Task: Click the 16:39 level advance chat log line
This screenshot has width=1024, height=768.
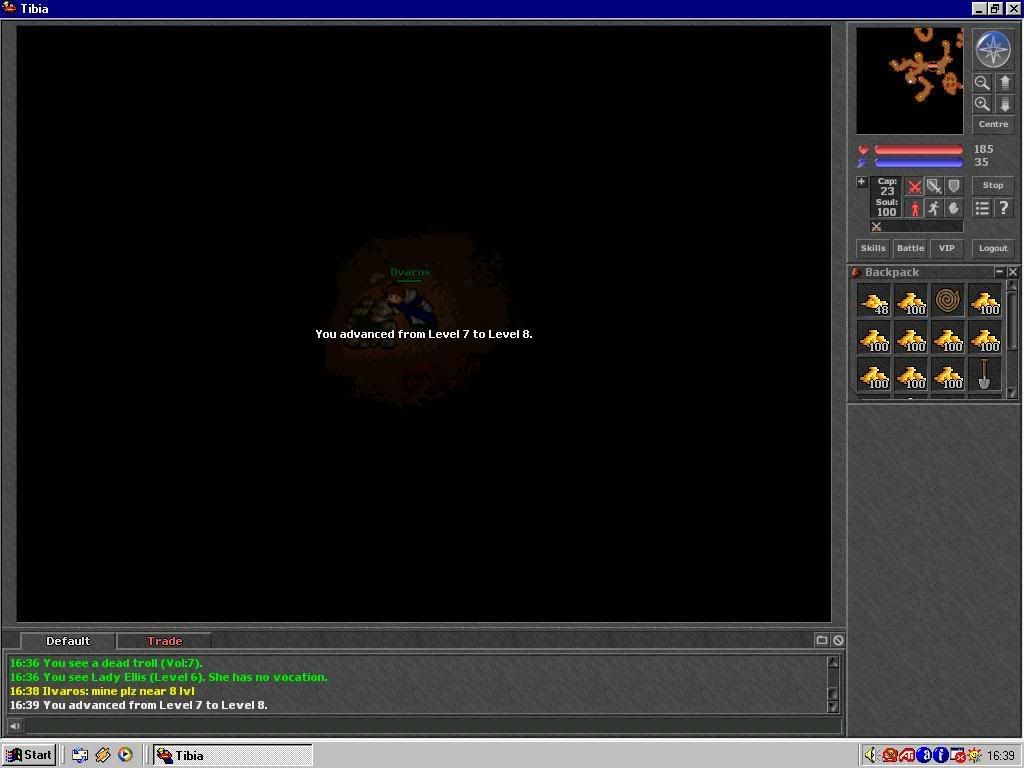Action: pyautogui.click(x=138, y=705)
